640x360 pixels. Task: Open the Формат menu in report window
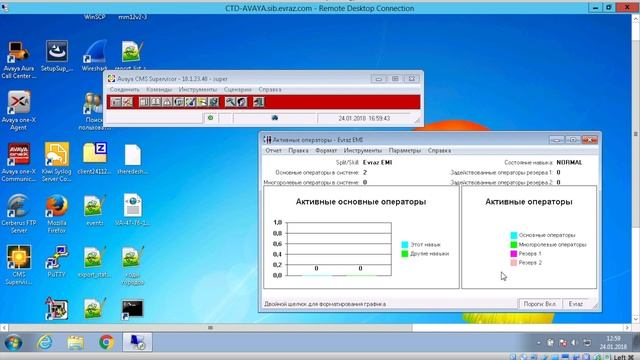click(x=326, y=151)
